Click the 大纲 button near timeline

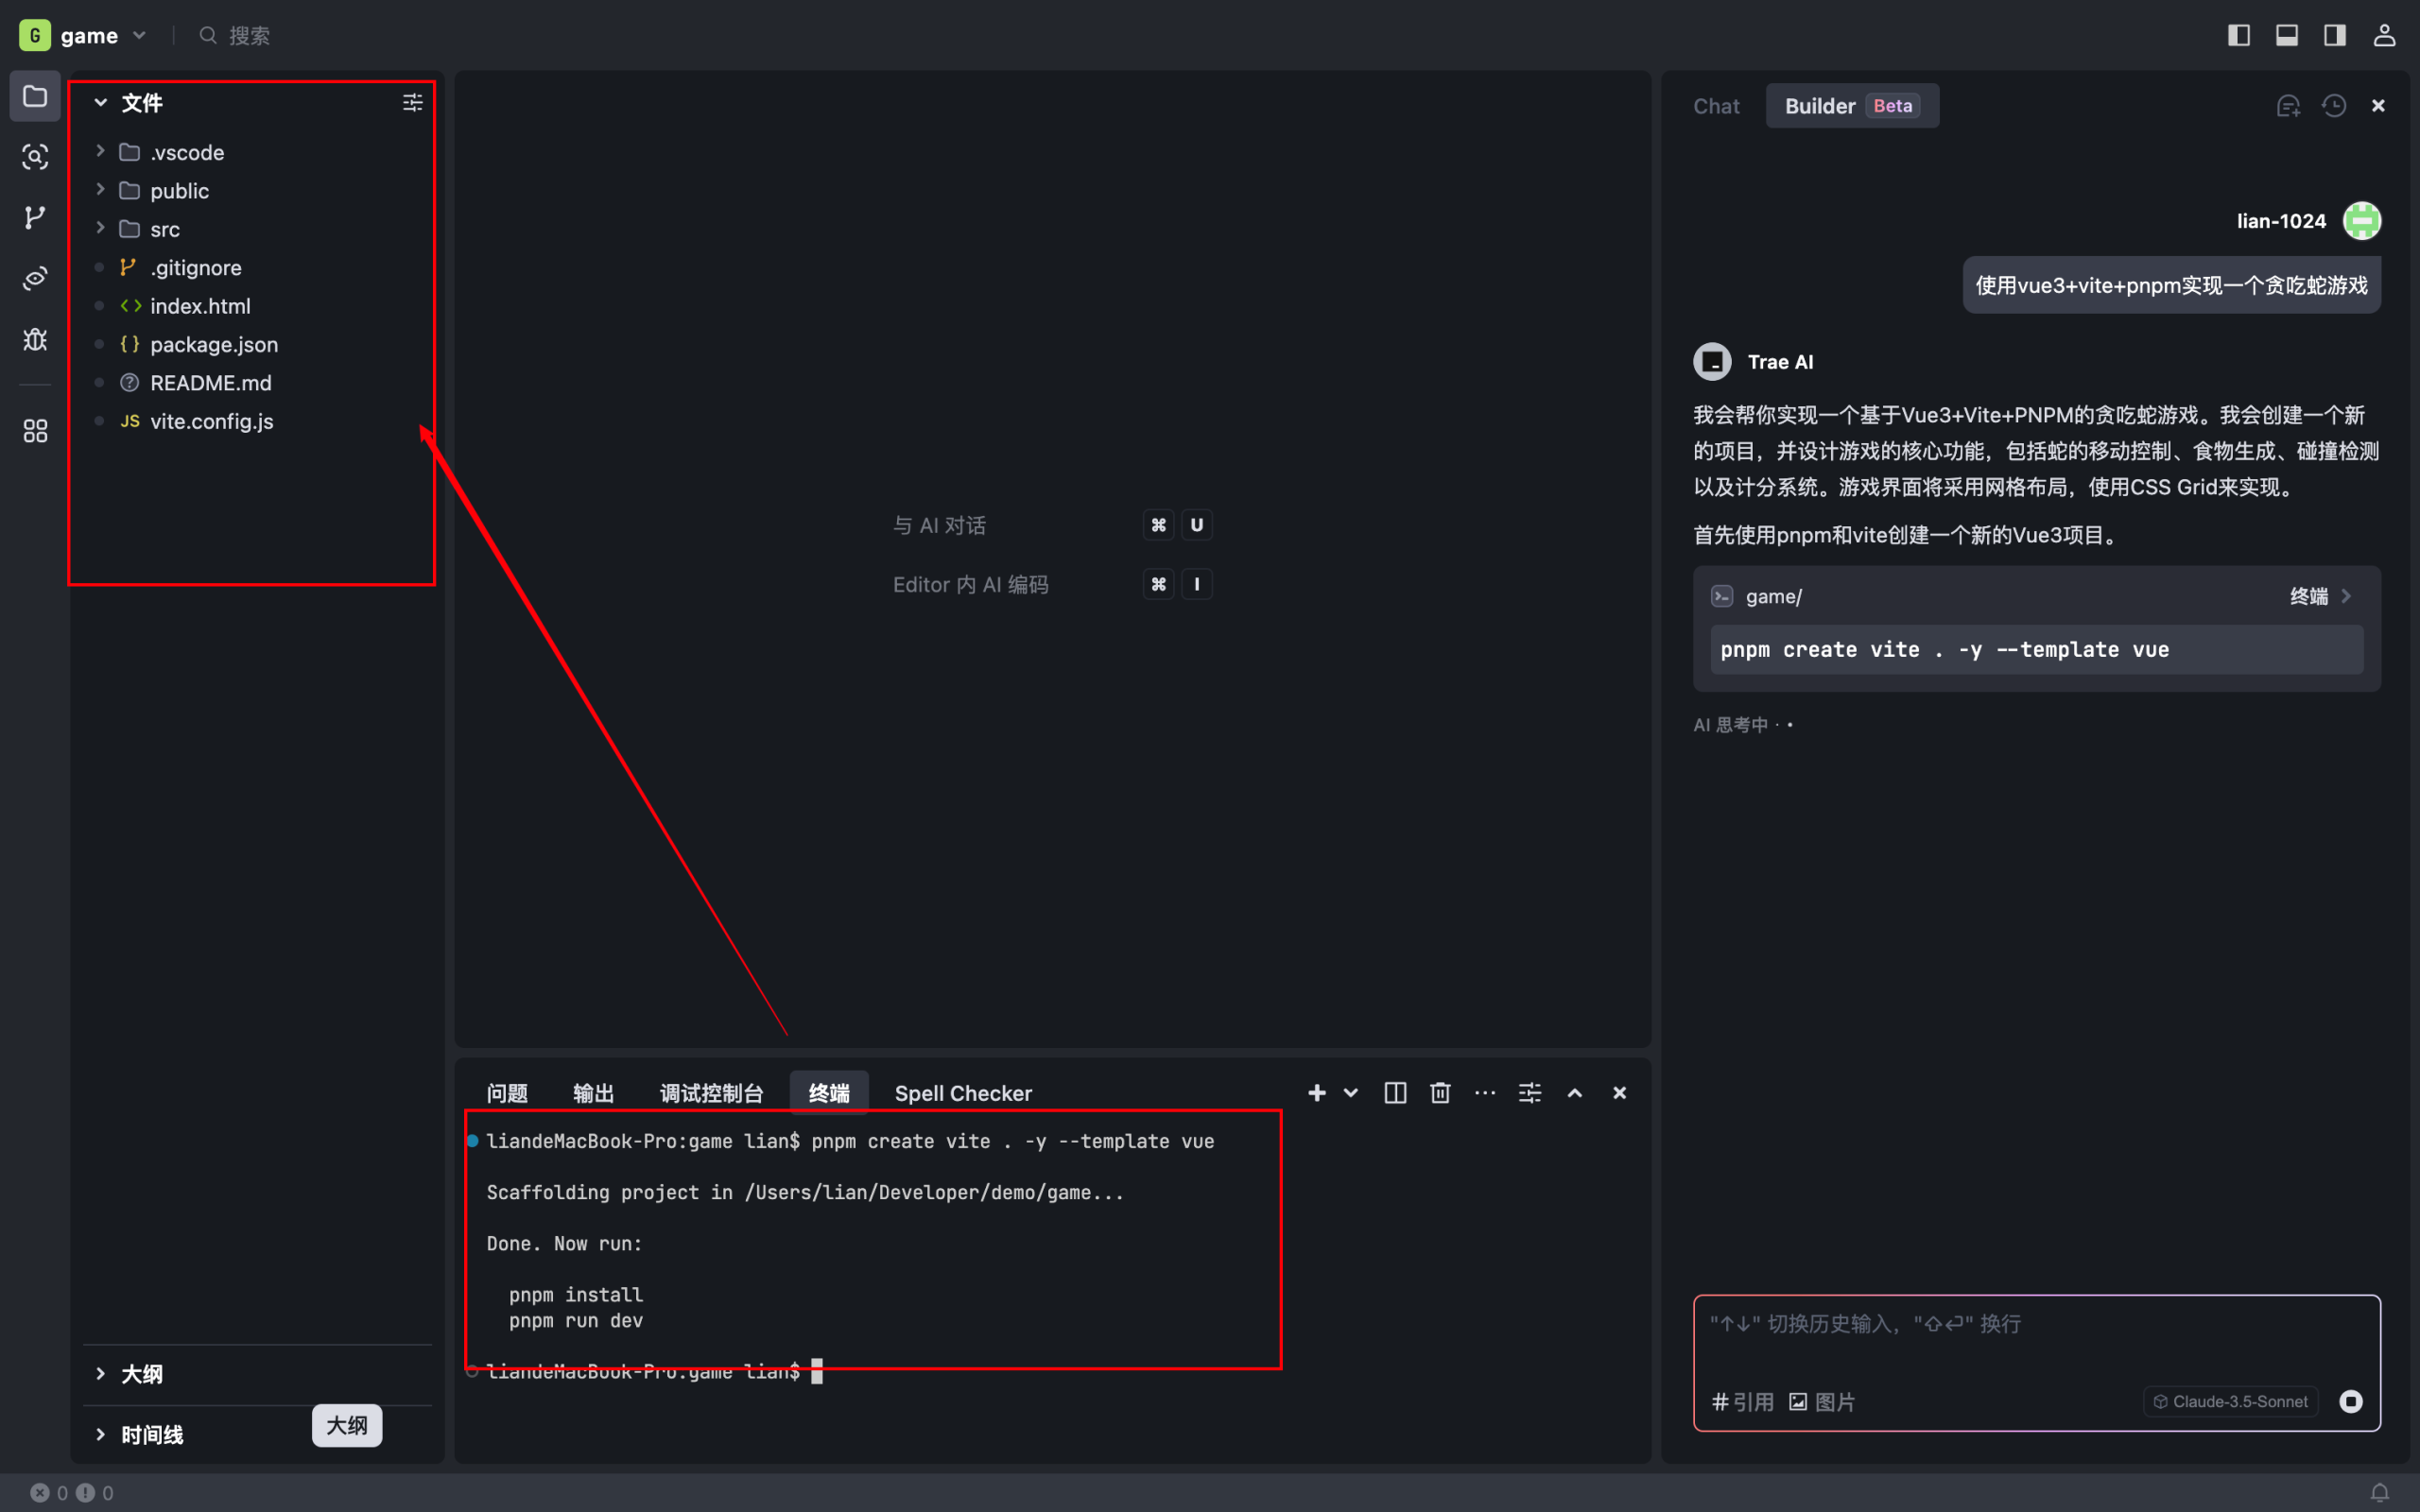(x=346, y=1425)
